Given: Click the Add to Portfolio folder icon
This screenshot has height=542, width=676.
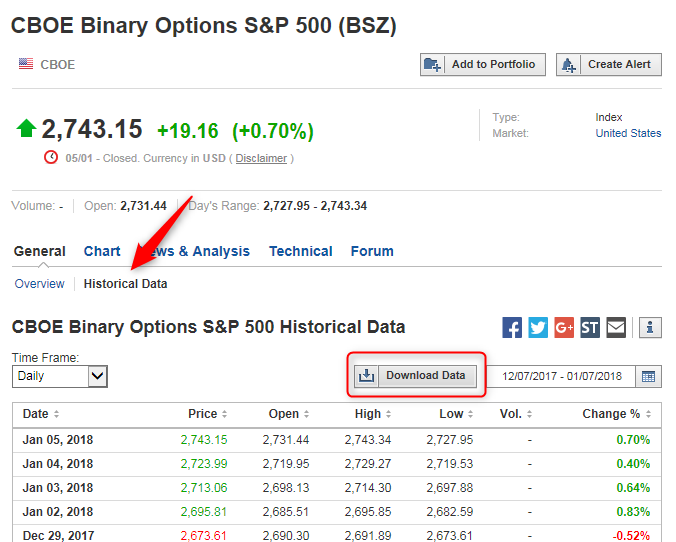Looking at the screenshot, I should tap(432, 65).
